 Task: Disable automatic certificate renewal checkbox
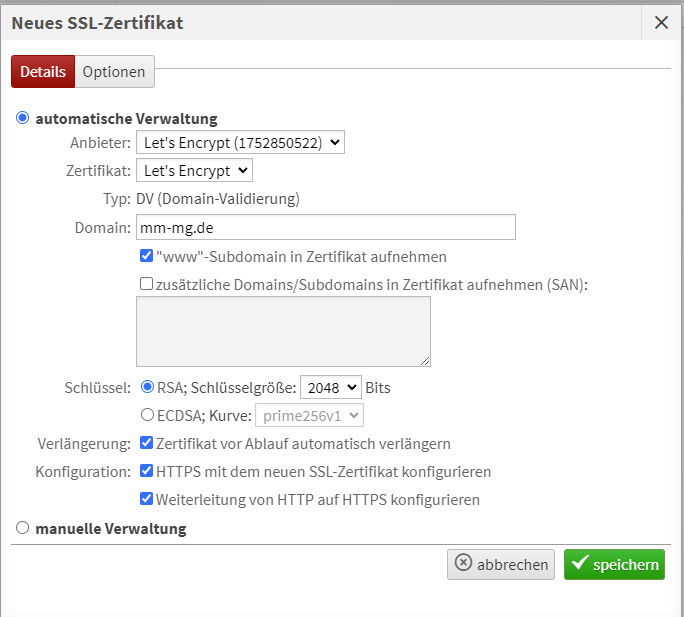pyautogui.click(x=147, y=443)
